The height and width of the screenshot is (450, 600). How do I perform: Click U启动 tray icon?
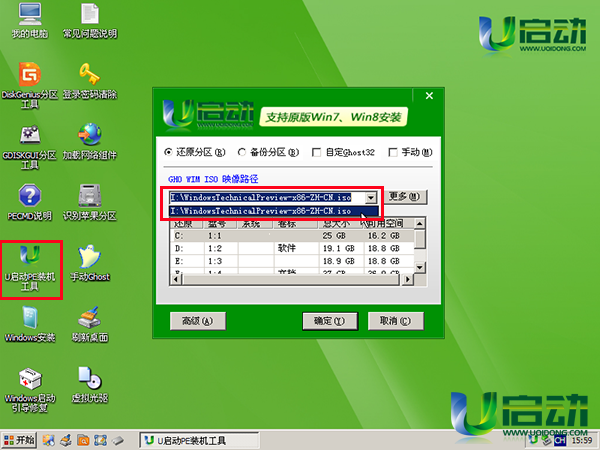533,440
